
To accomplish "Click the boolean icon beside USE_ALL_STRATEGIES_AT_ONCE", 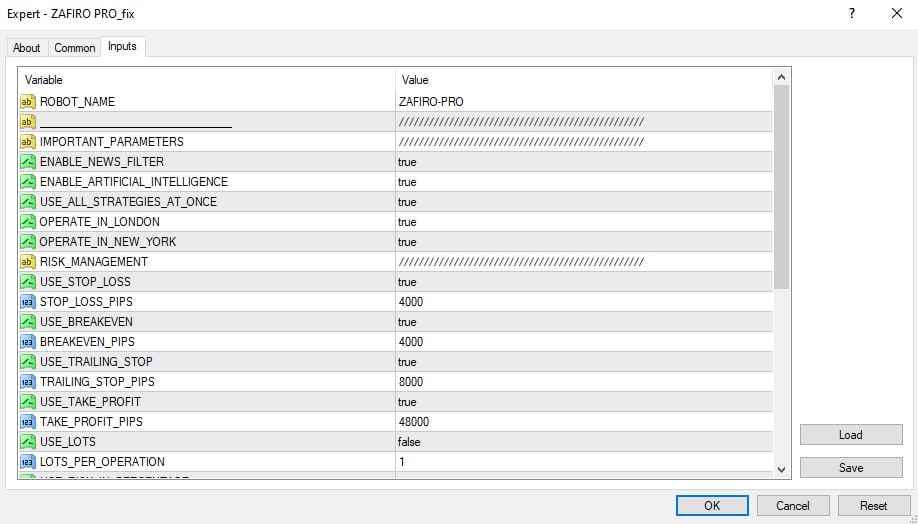I will click(x=28, y=201).
